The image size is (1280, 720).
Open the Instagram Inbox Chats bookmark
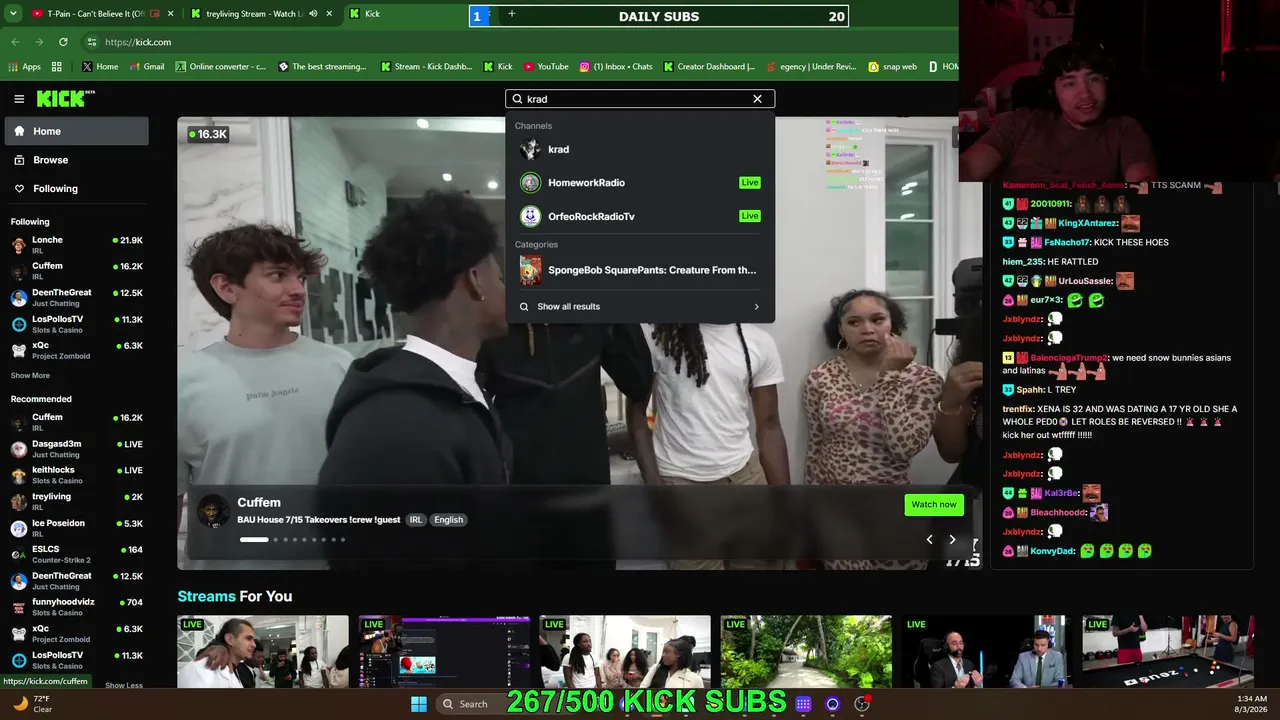pyautogui.click(x=616, y=67)
